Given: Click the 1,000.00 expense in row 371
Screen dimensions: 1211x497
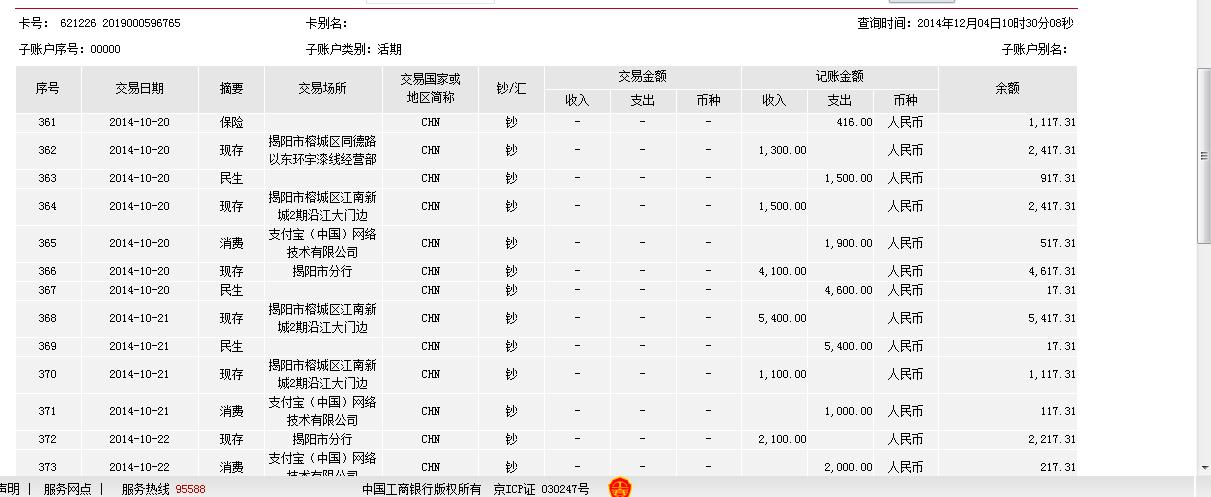Looking at the screenshot, I should coord(848,411).
